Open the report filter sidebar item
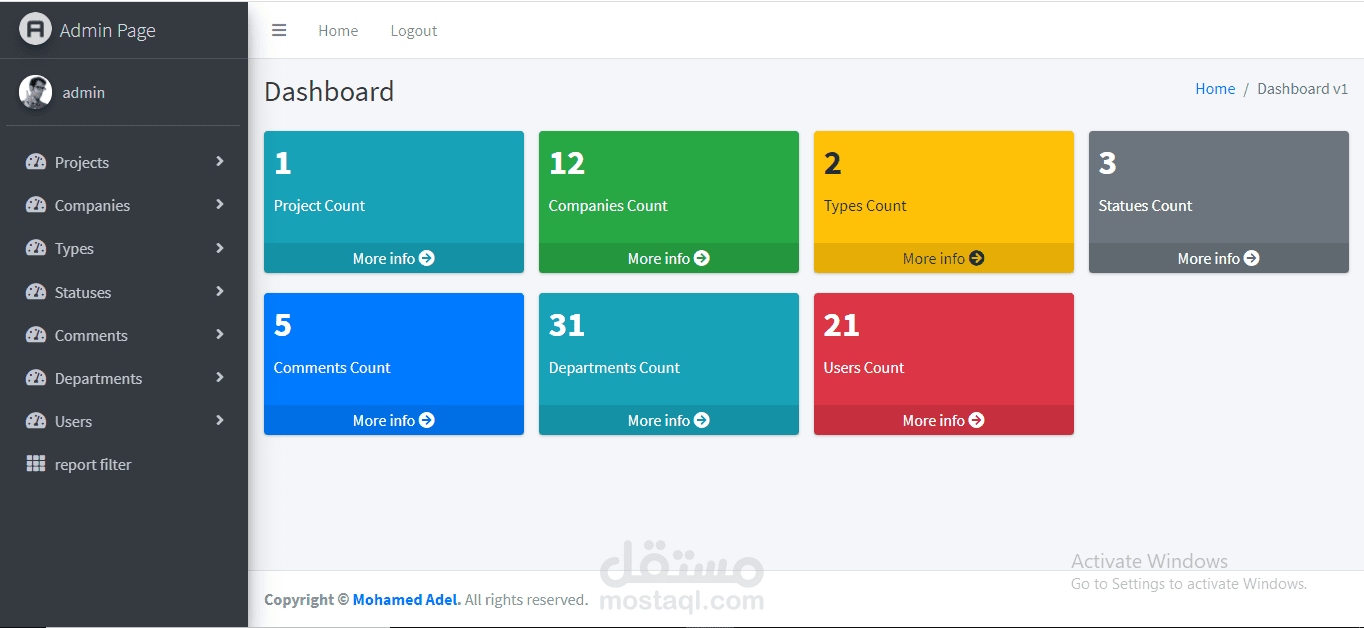 (124, 464)
